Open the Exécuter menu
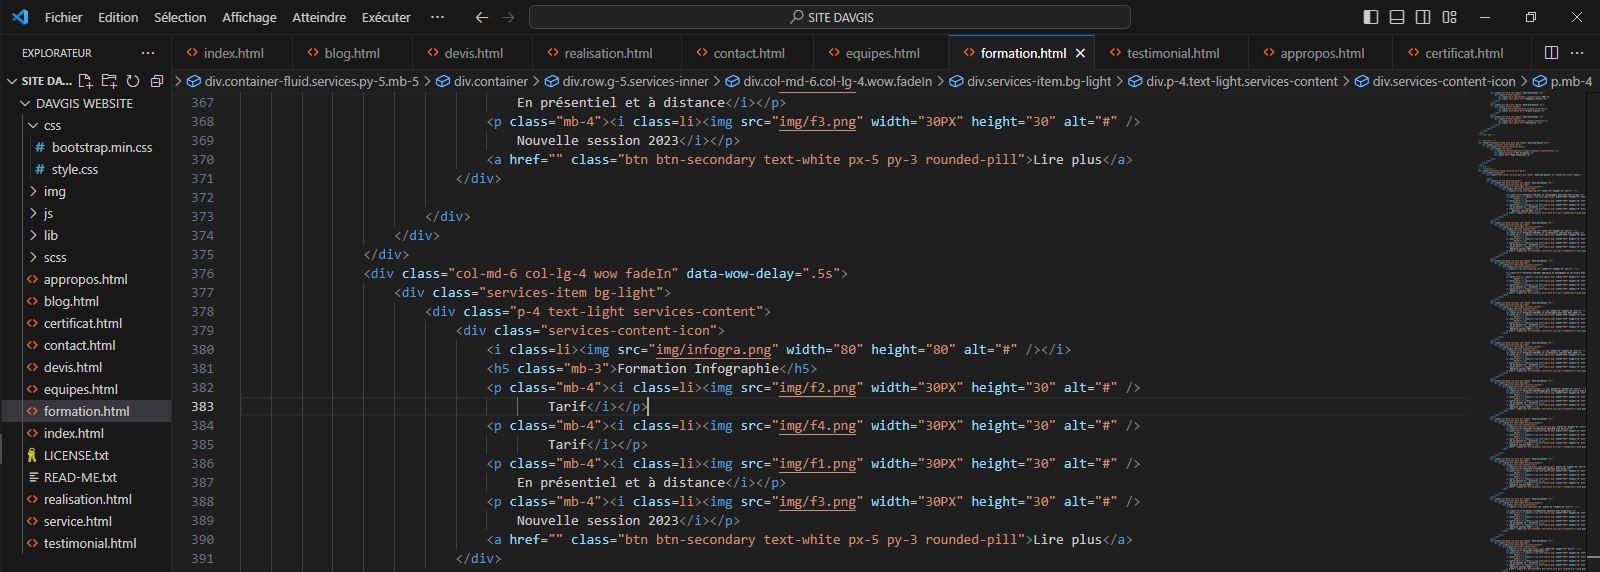This screenshot has width=1600, height=572. click(386, 17)
